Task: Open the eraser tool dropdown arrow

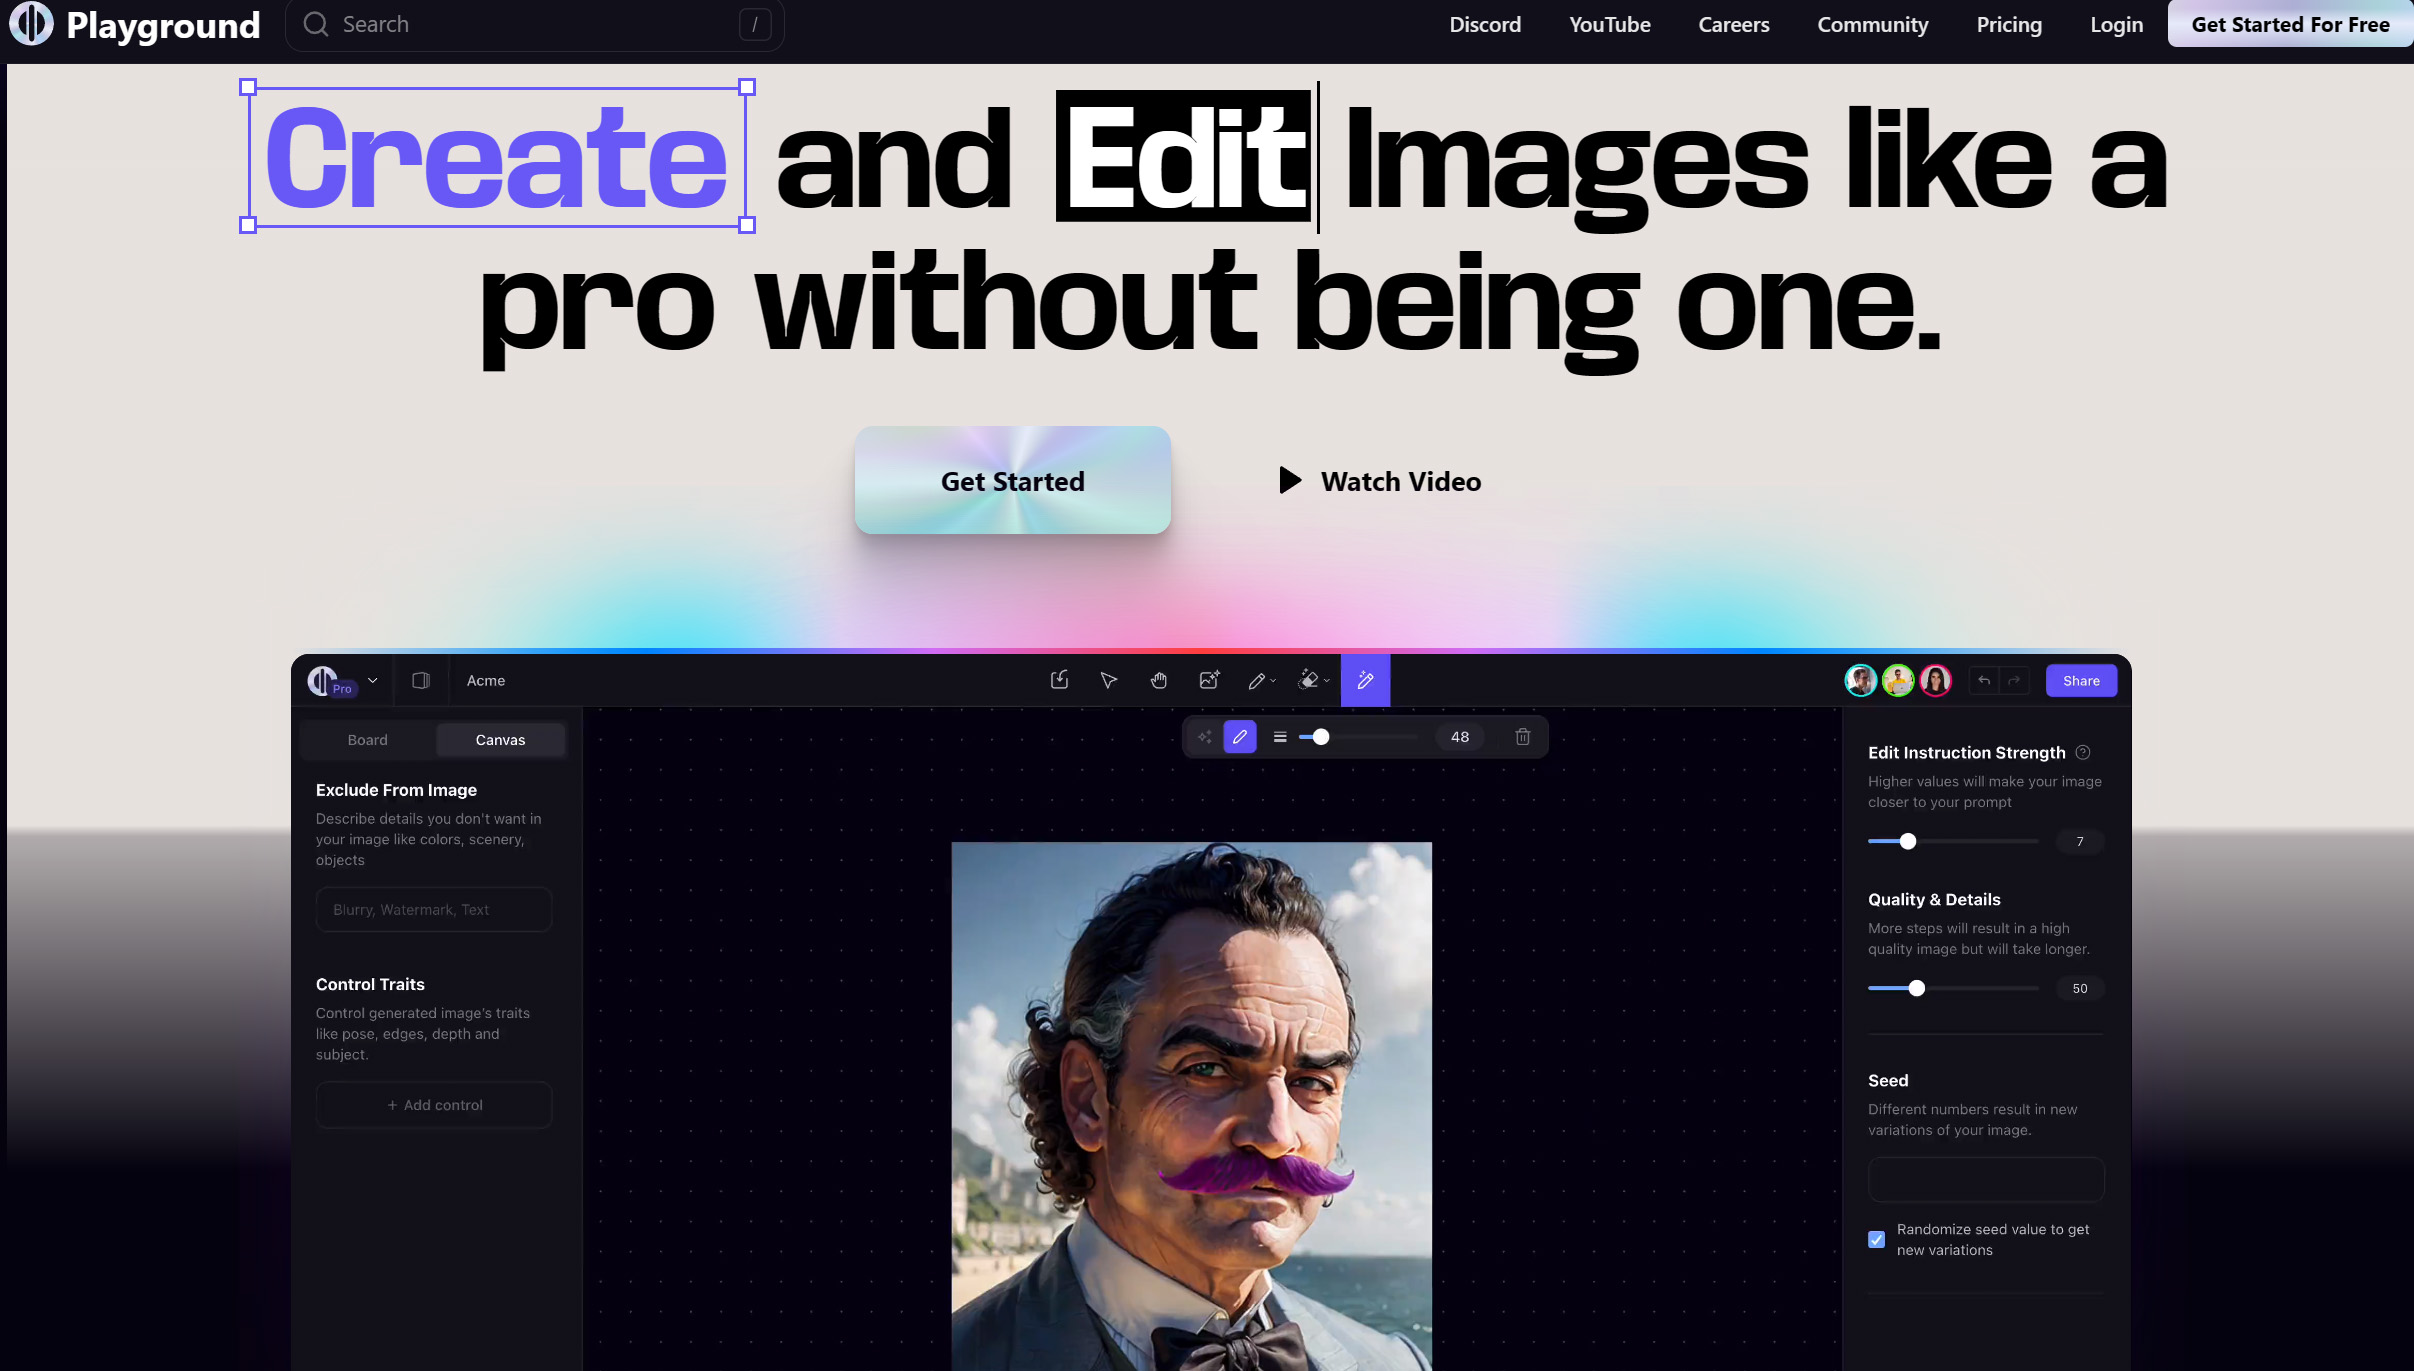Action: (1327, 681)
